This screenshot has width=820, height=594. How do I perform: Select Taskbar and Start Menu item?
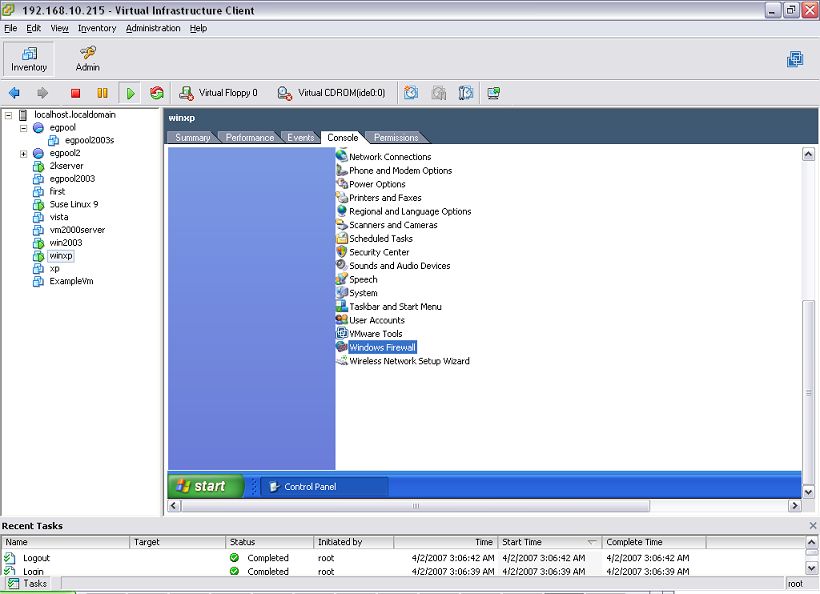click(x=389, y=306)
